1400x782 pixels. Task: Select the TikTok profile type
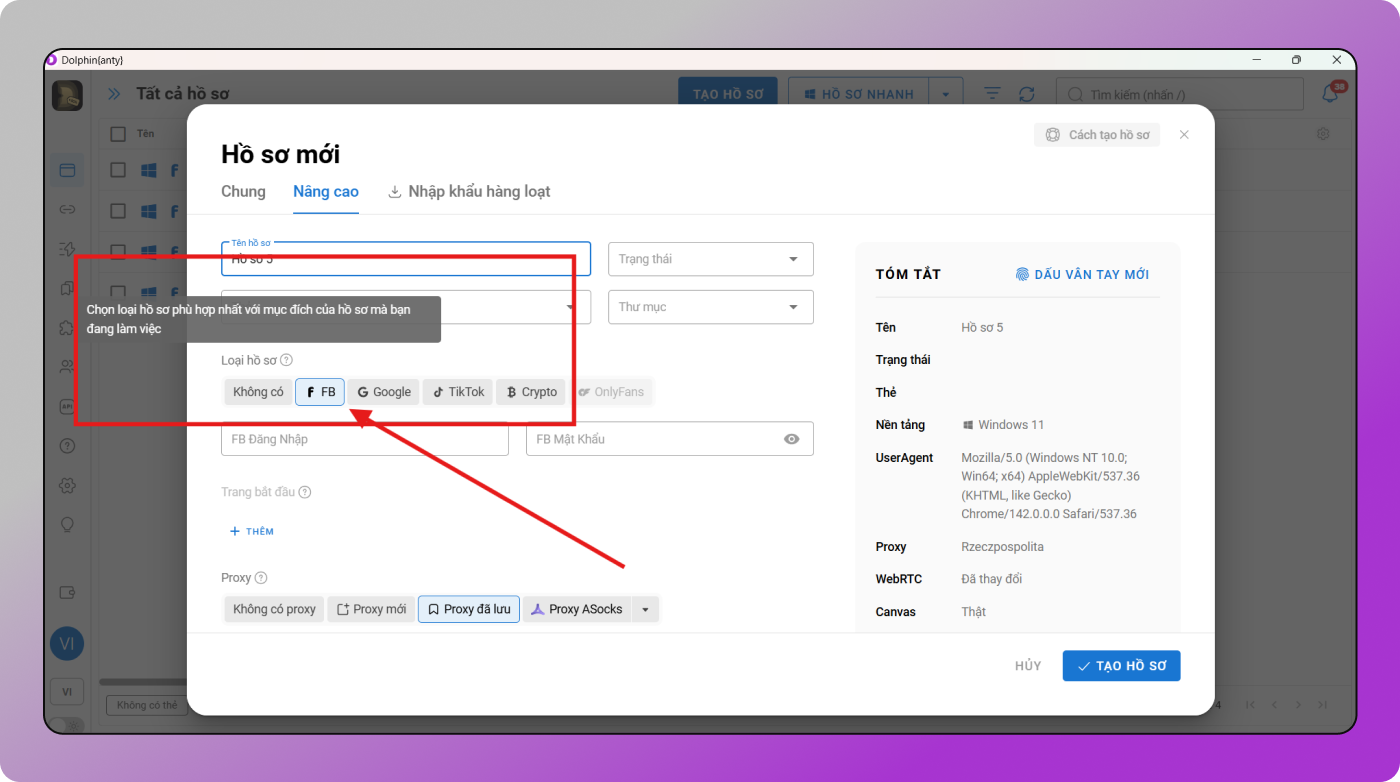(x=458, y=392)
